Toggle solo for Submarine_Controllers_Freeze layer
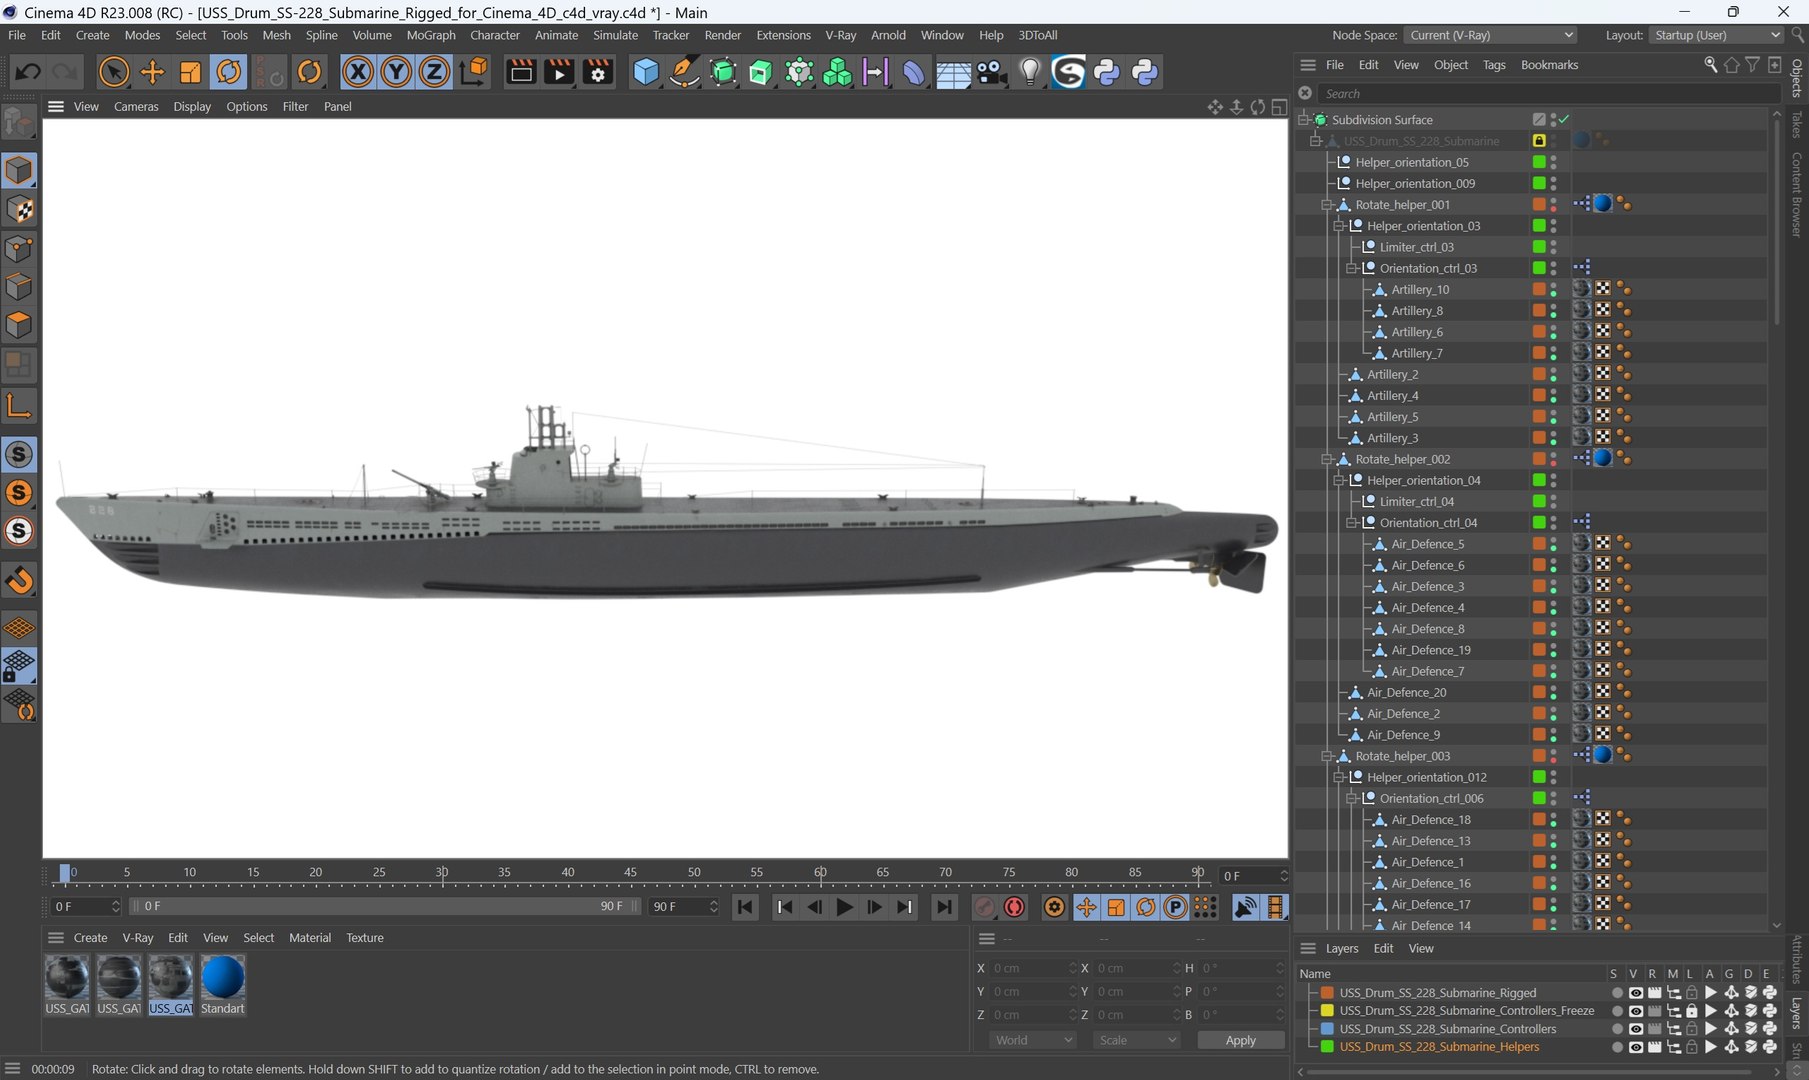 click(1616, 1011)
